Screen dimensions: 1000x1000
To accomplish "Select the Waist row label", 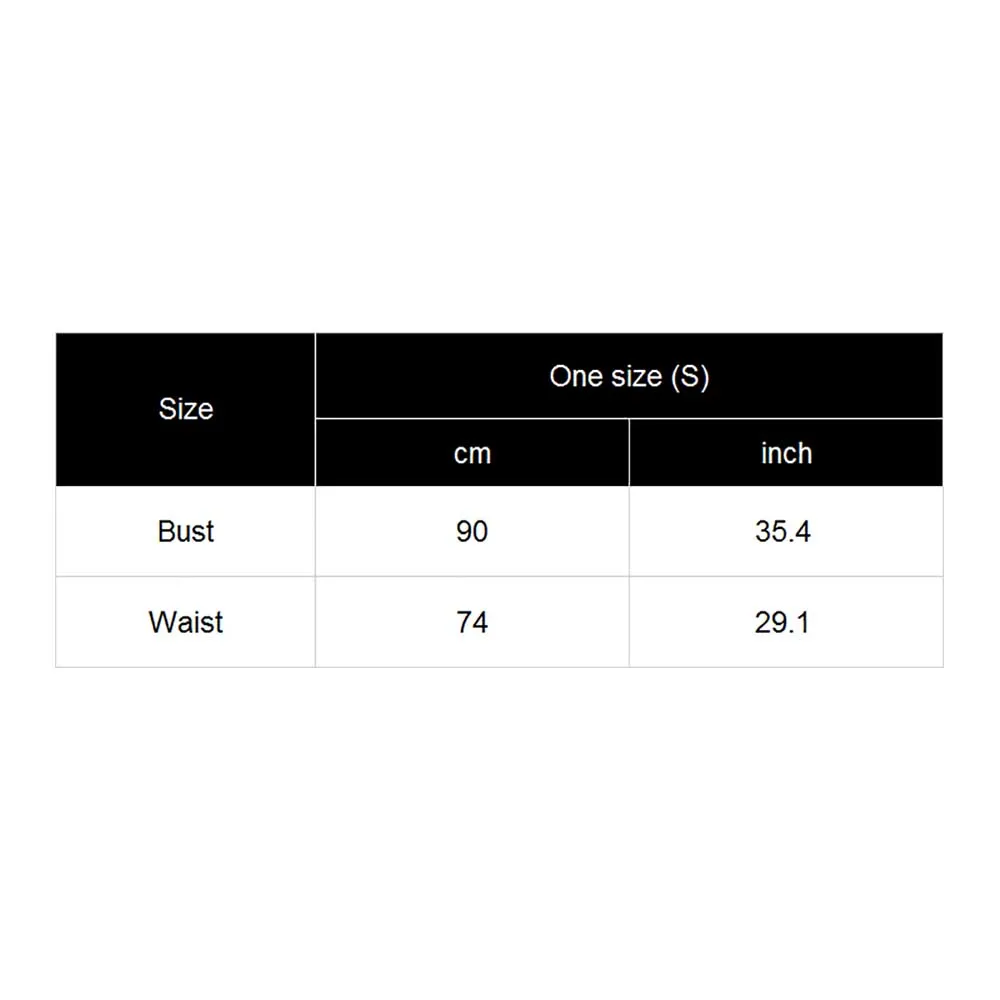I will pyautogui.click(x=186, y=622).
